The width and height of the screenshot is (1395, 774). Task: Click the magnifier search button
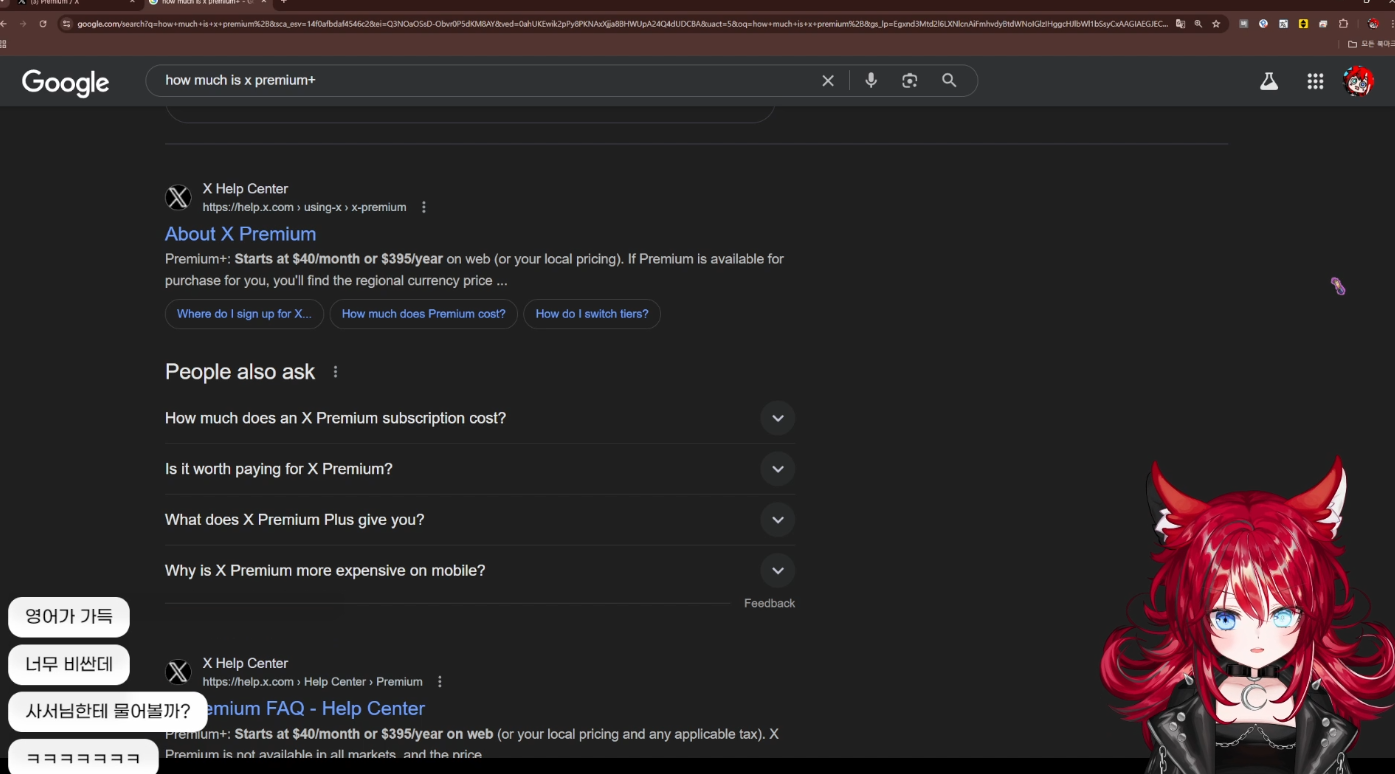tap(949, 81)
